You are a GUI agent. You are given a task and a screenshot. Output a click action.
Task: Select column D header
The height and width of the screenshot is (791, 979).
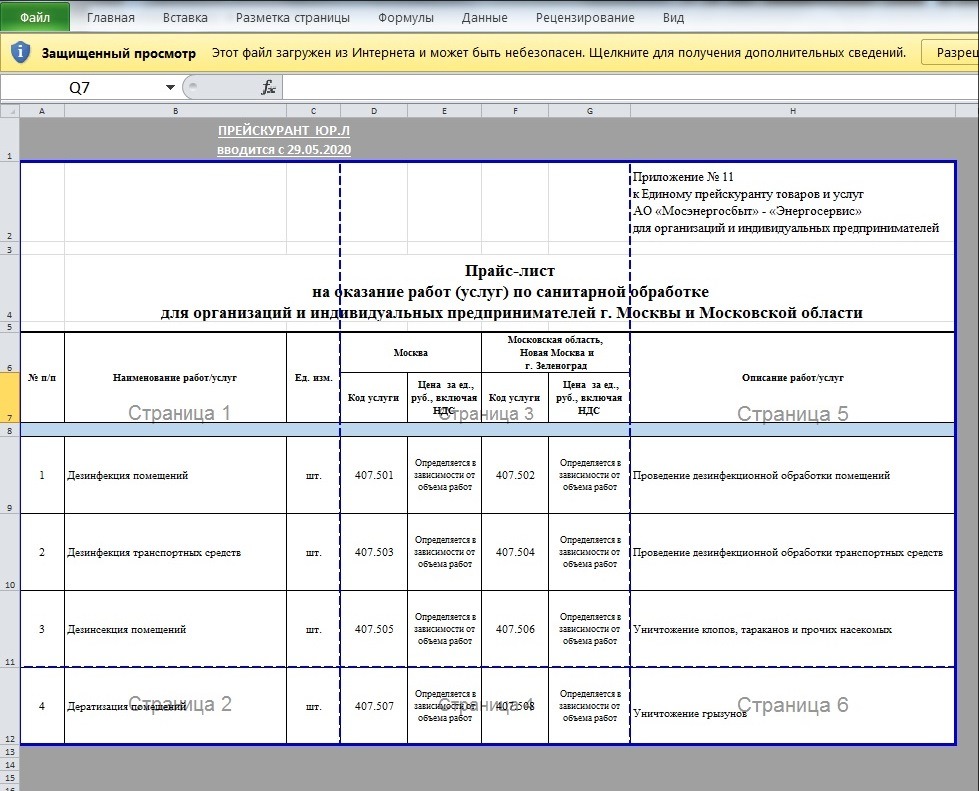pyautogui.click(x=374, y=111)
